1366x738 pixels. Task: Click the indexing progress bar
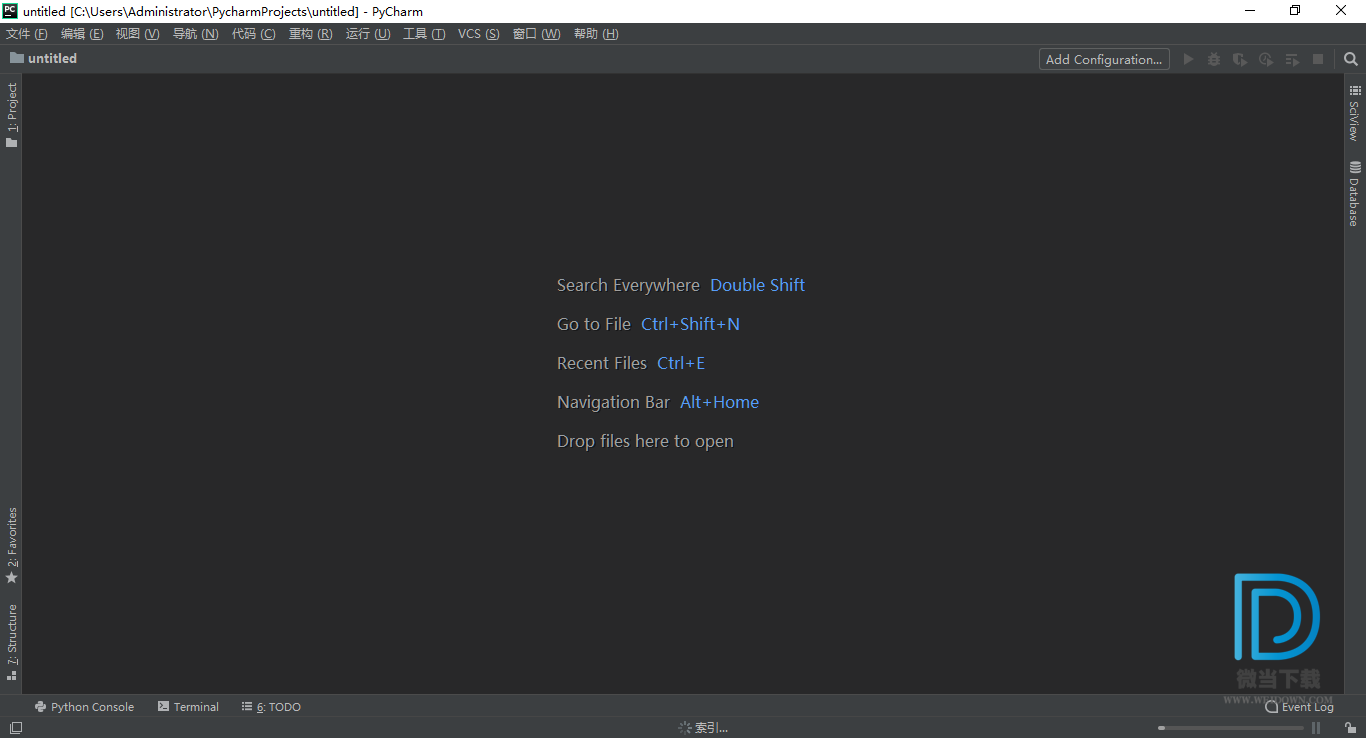pyautogui.click(x=1231, y=728)
